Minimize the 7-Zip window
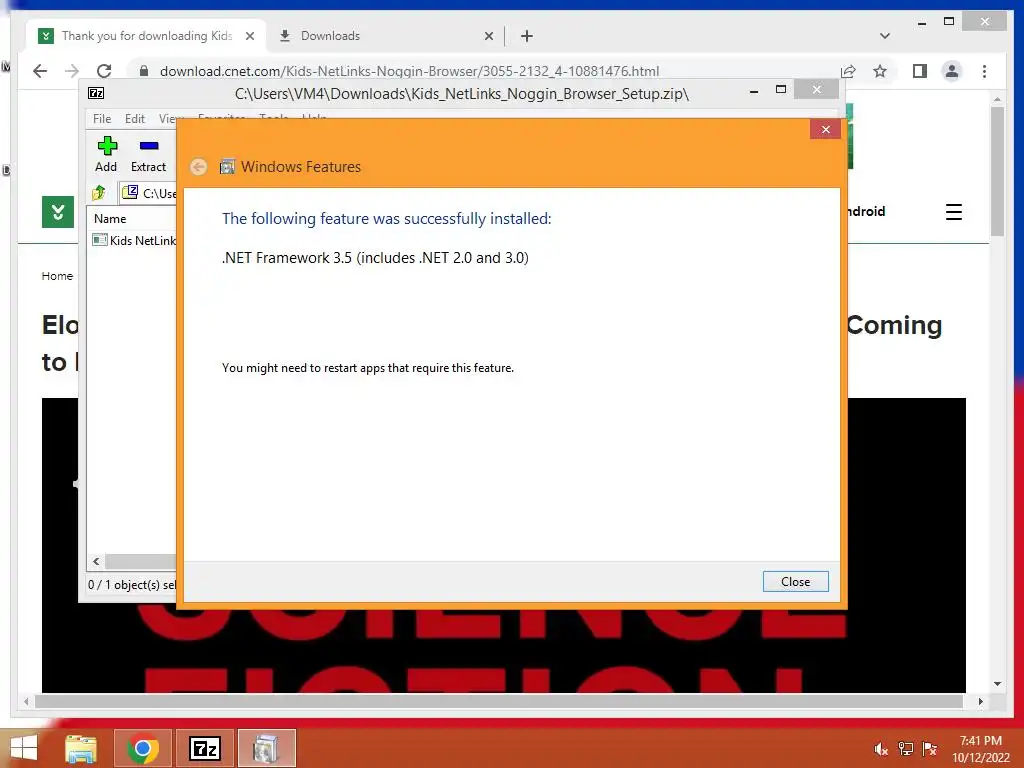The width and height of the screenshot is (1024, 768). click(754, 91)
